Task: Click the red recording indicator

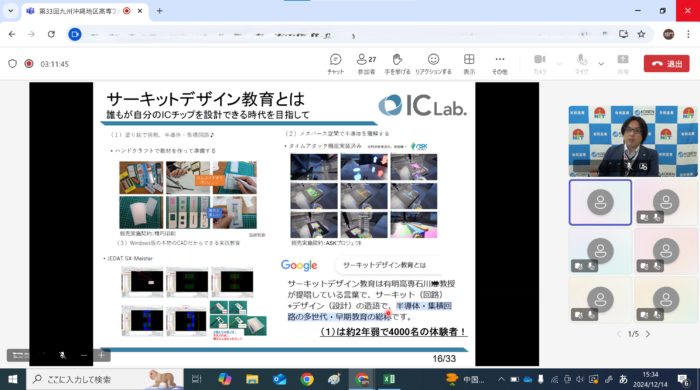Action: pyautogui.click(x=29, y=64)
